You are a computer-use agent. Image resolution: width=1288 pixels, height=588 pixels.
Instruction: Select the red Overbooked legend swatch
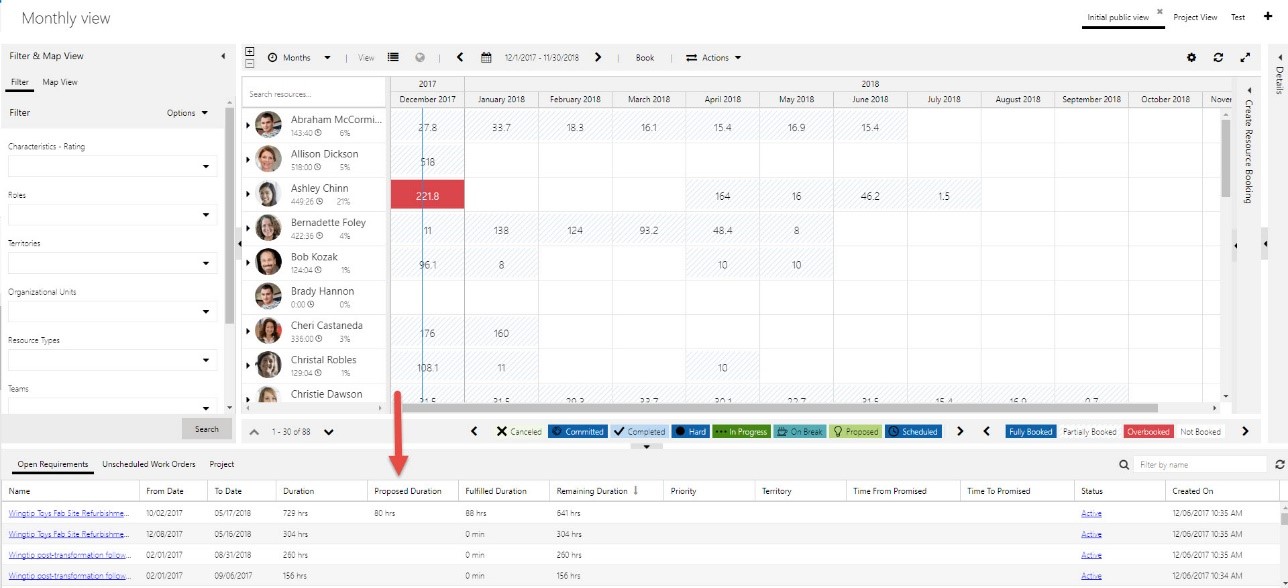(1146, 432)
